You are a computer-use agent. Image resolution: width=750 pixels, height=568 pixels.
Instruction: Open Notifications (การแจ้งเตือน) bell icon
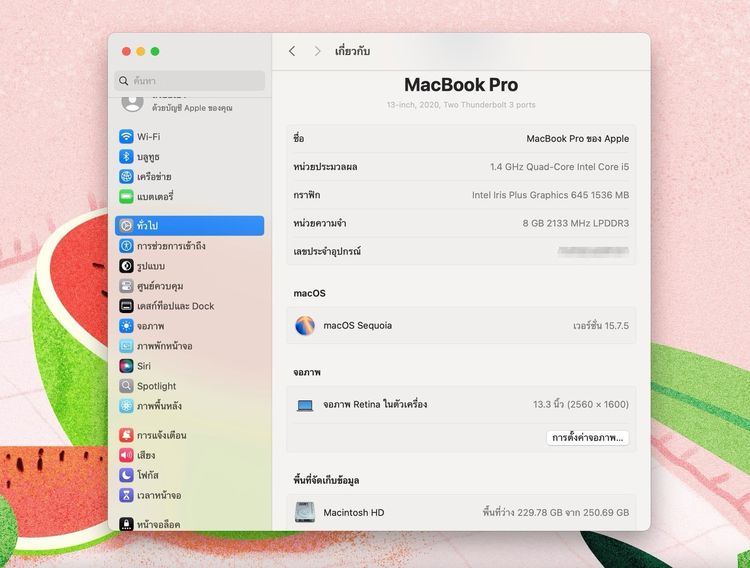126,435
